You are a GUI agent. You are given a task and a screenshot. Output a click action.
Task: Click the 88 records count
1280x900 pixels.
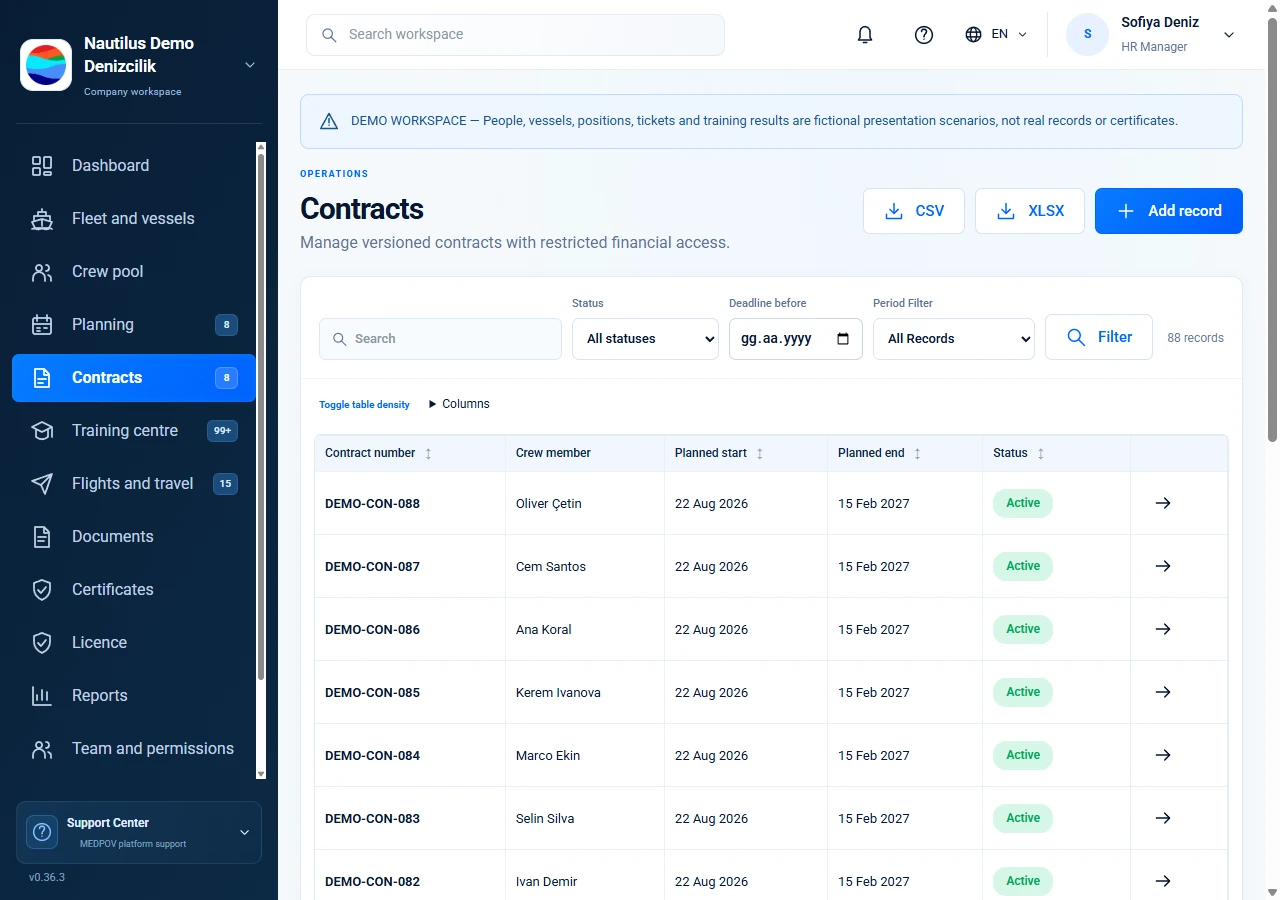click(1195, 338)
